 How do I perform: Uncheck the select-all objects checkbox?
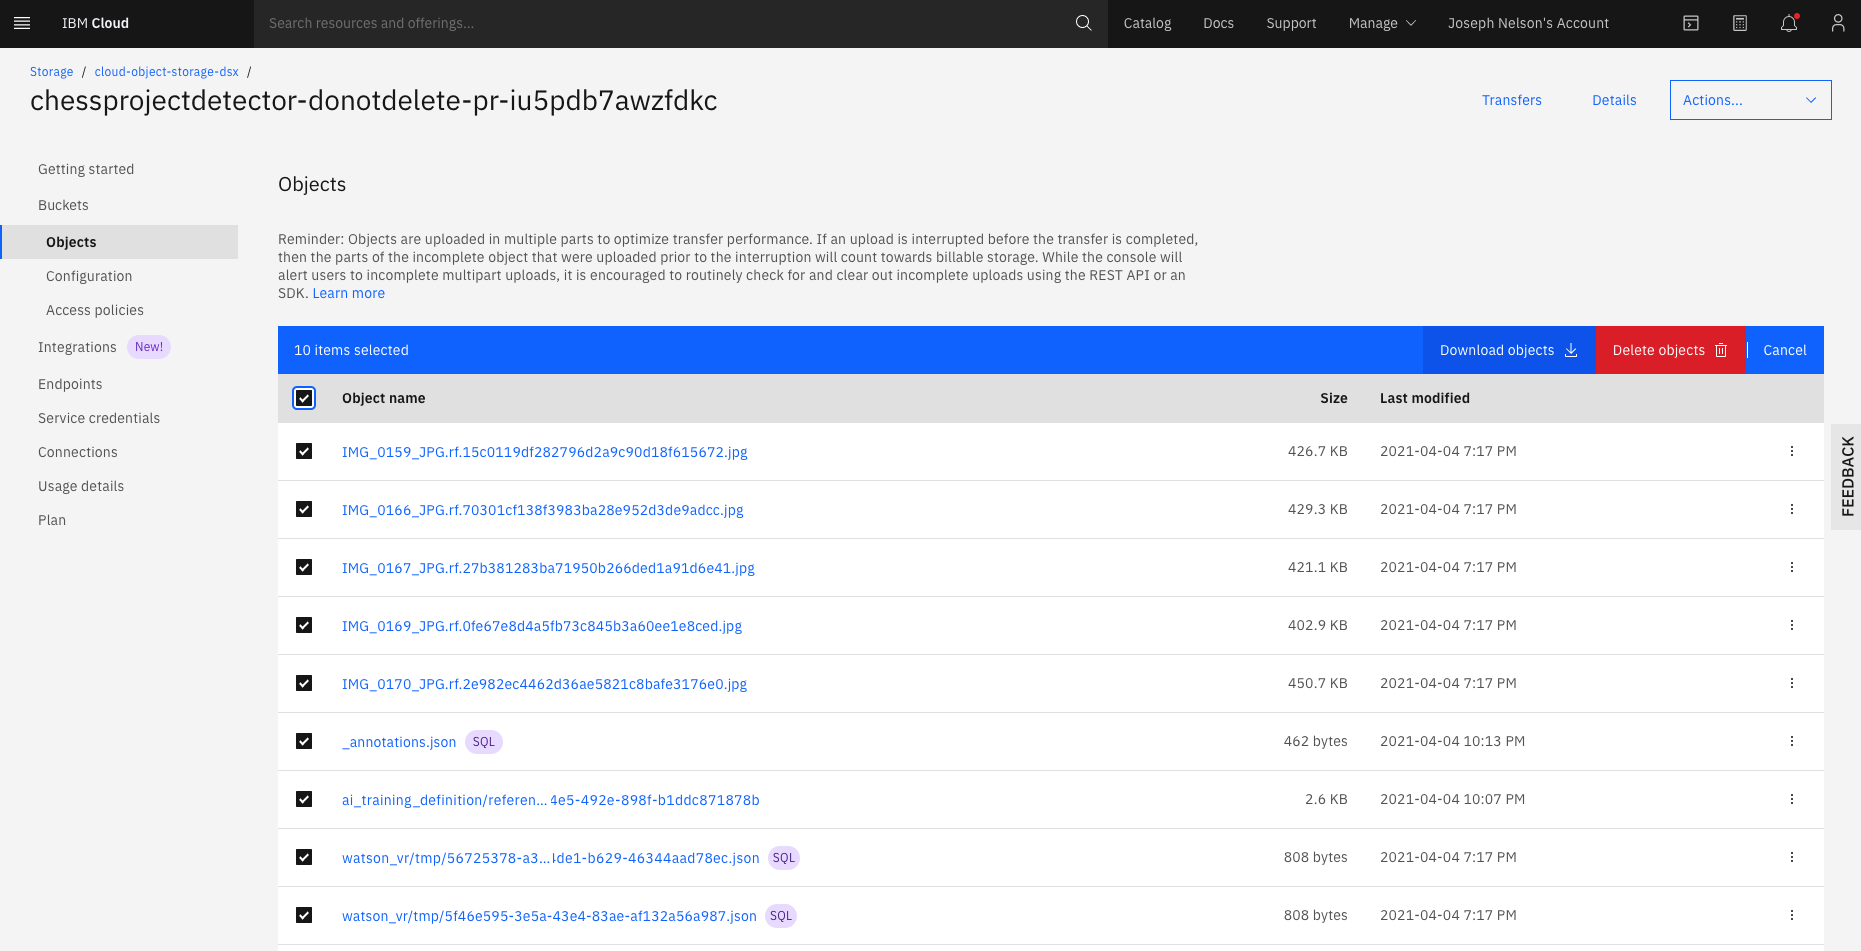[304, 398]
